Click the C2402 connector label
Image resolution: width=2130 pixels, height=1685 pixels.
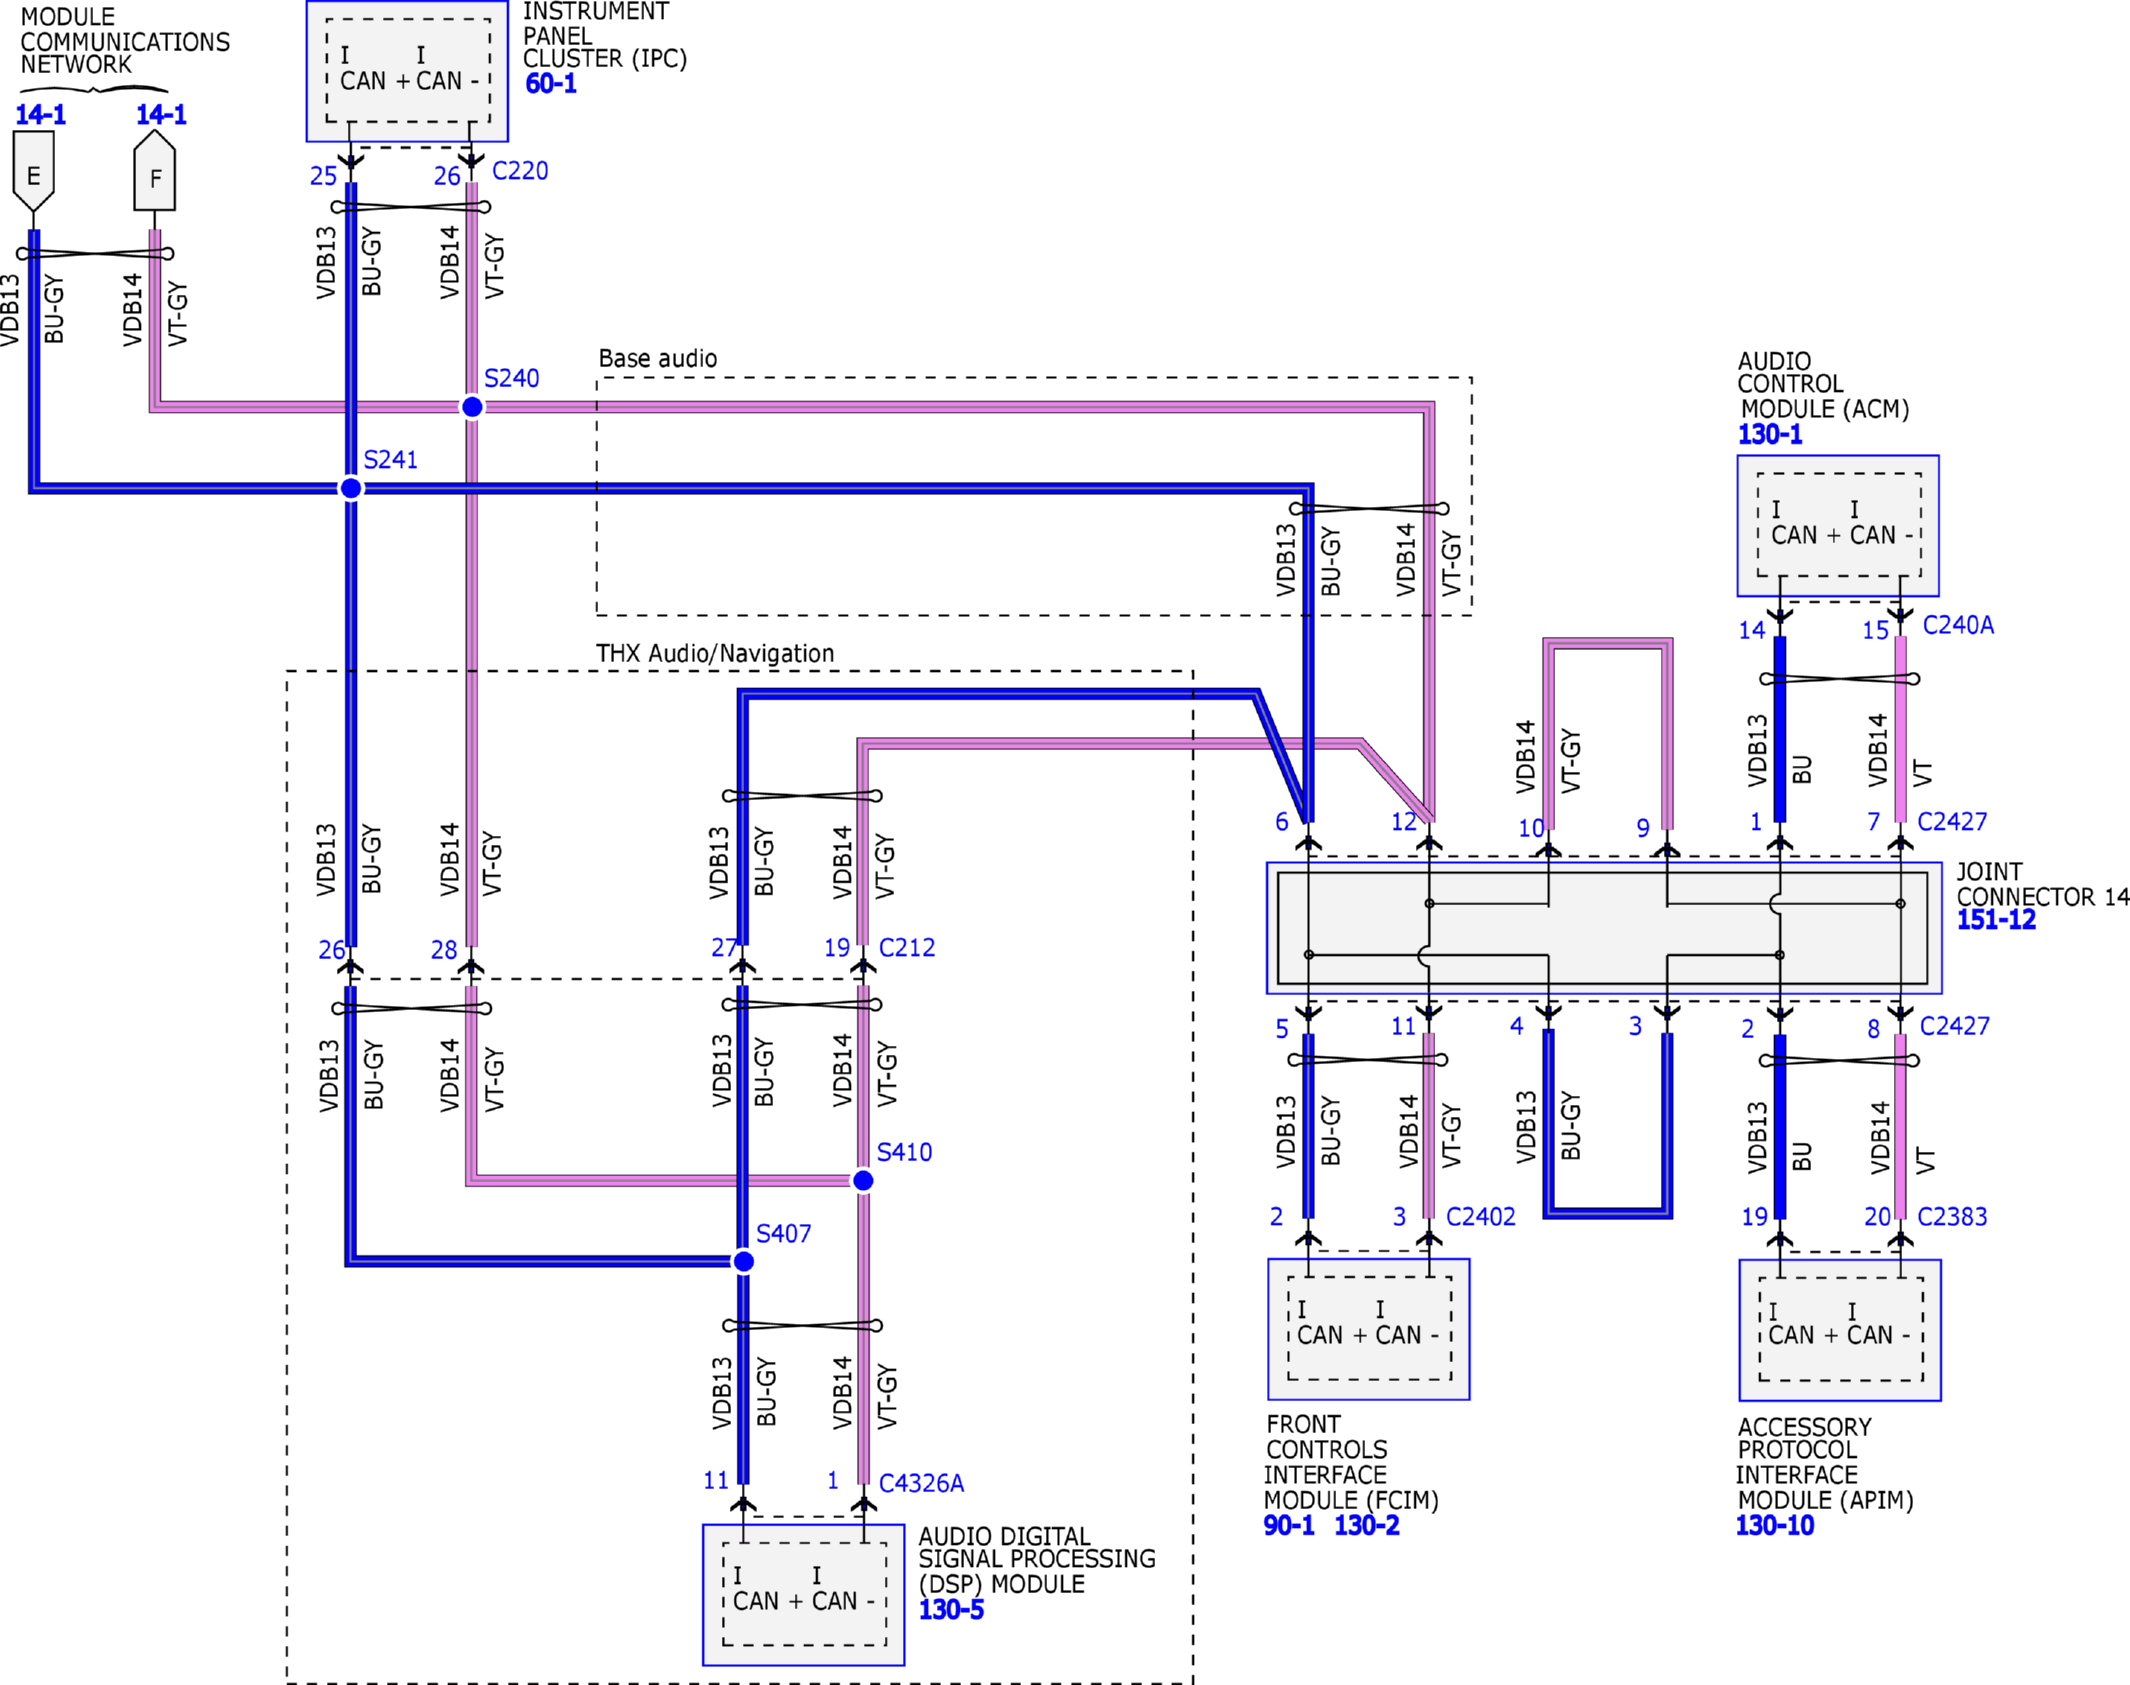pyautogui.click(x=1481, y=1217)
